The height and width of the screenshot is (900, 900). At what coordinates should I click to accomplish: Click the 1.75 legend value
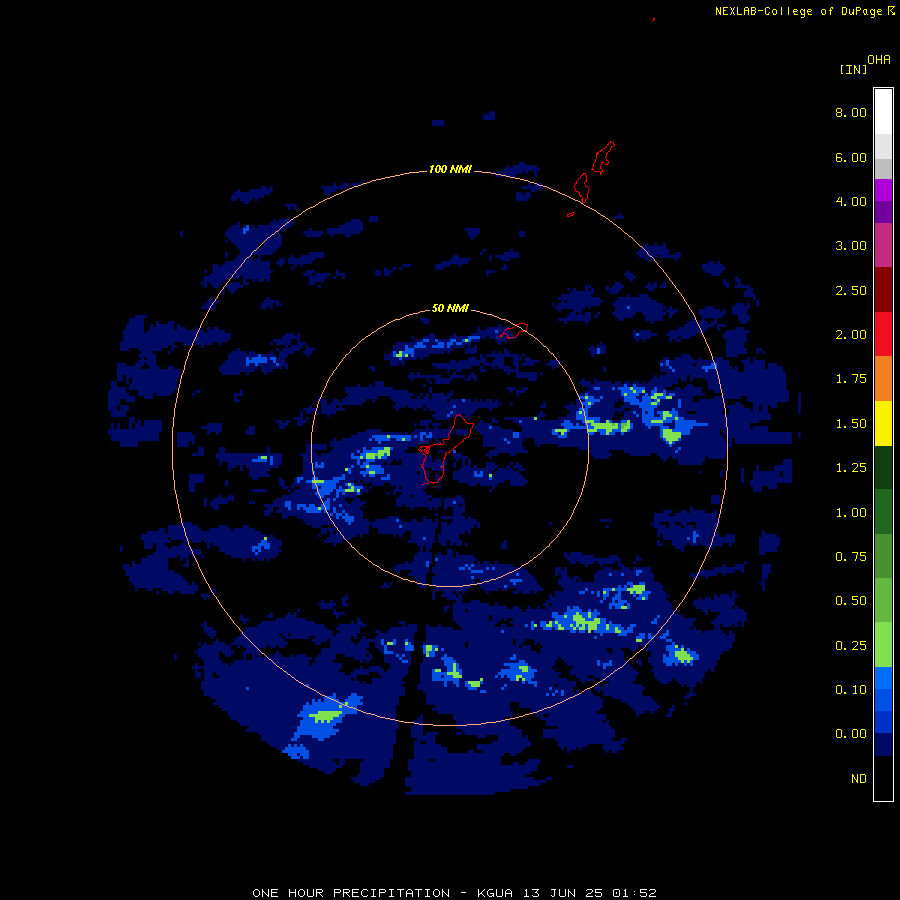tap(851, 379)
